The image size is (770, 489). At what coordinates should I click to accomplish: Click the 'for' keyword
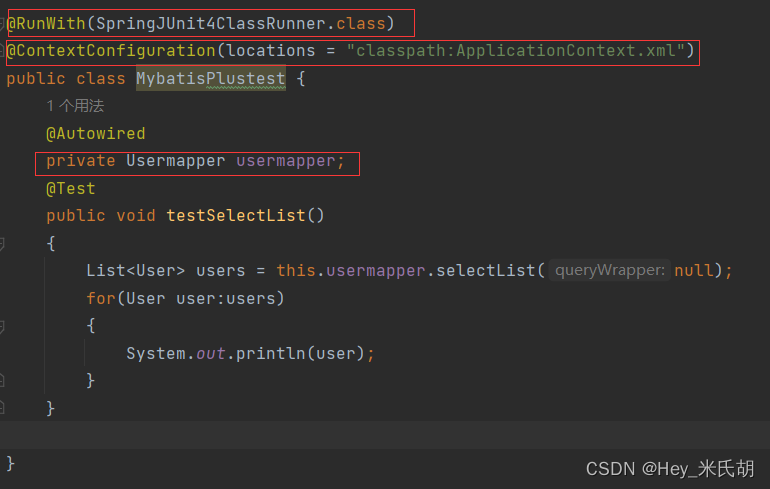pos(101,299)
